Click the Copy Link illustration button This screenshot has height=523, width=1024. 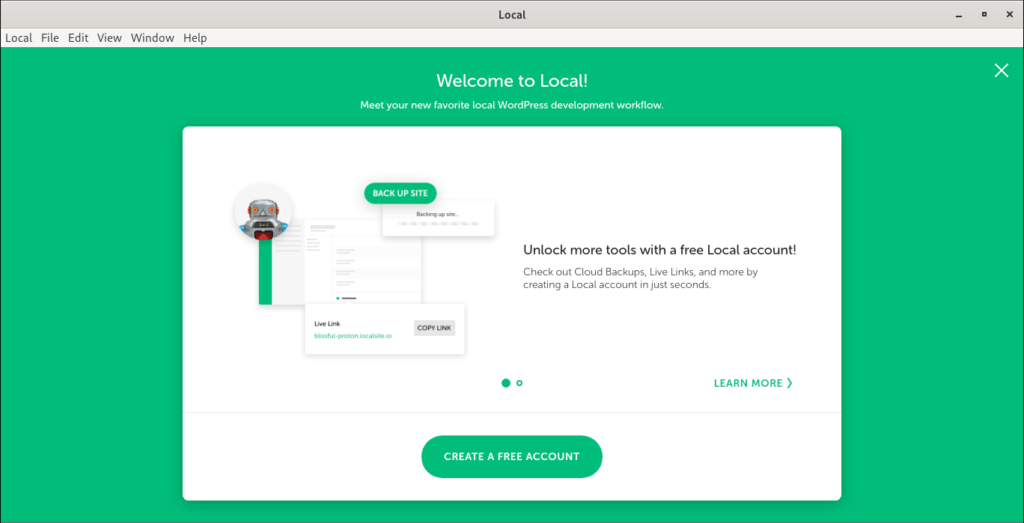point(434,328)
